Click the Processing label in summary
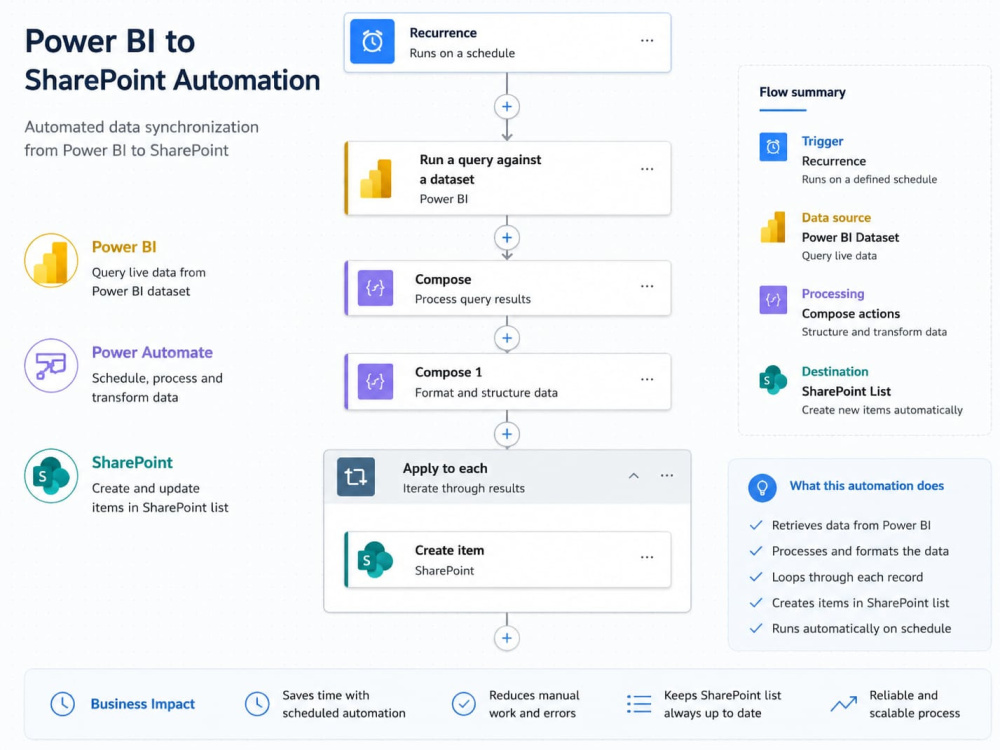Viewport: 1000px width, 750px height. click(x=833, y=294)
